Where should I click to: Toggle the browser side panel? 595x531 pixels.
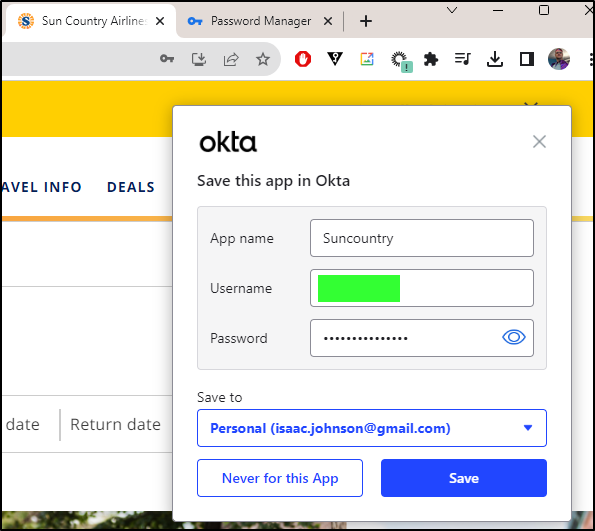[x=527, y=59]
